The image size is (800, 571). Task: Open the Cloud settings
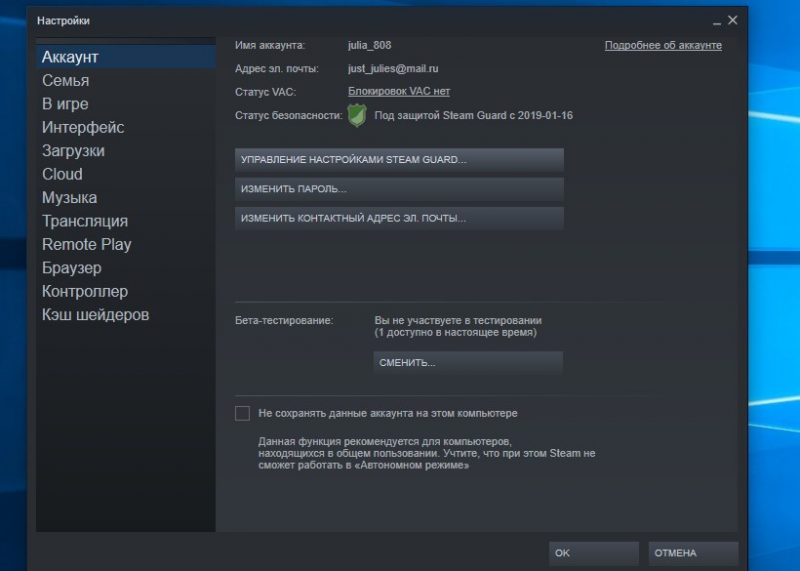pyautogui.click(x=126, y=175)
